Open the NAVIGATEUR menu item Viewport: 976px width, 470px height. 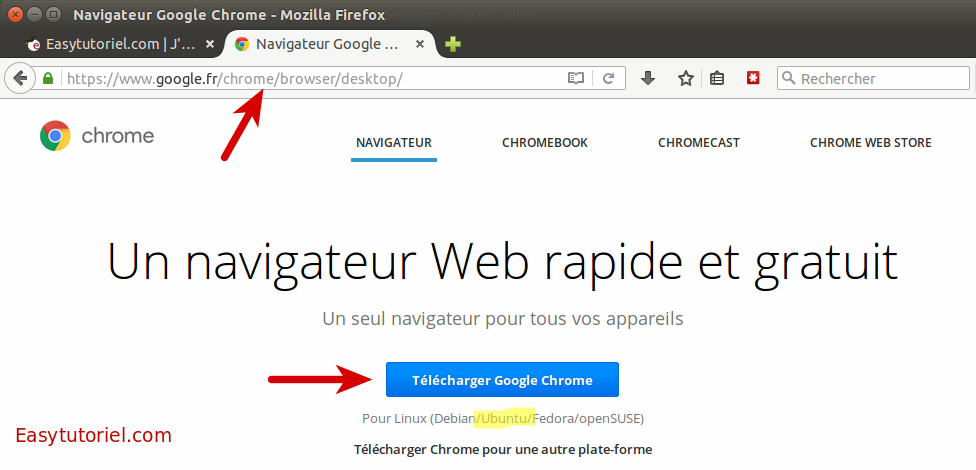click(394, 143)
